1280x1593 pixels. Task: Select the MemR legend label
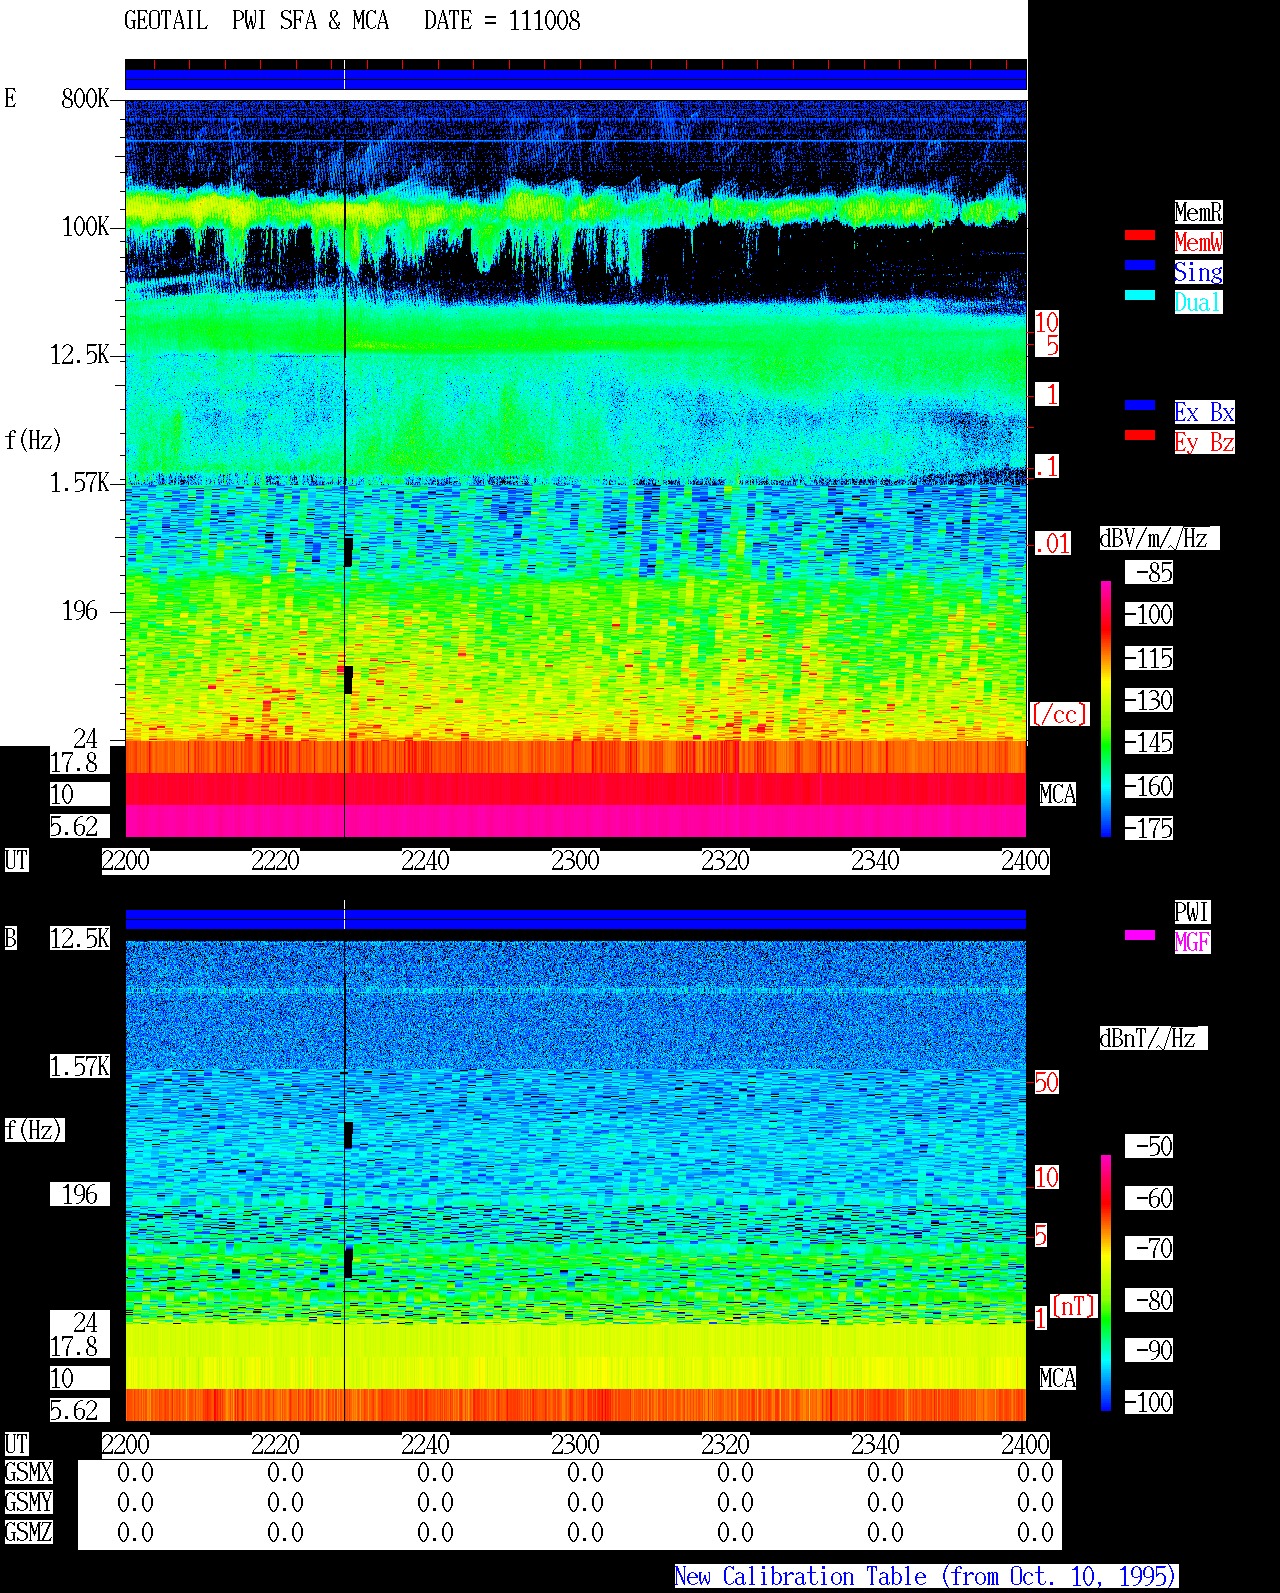1198,212
